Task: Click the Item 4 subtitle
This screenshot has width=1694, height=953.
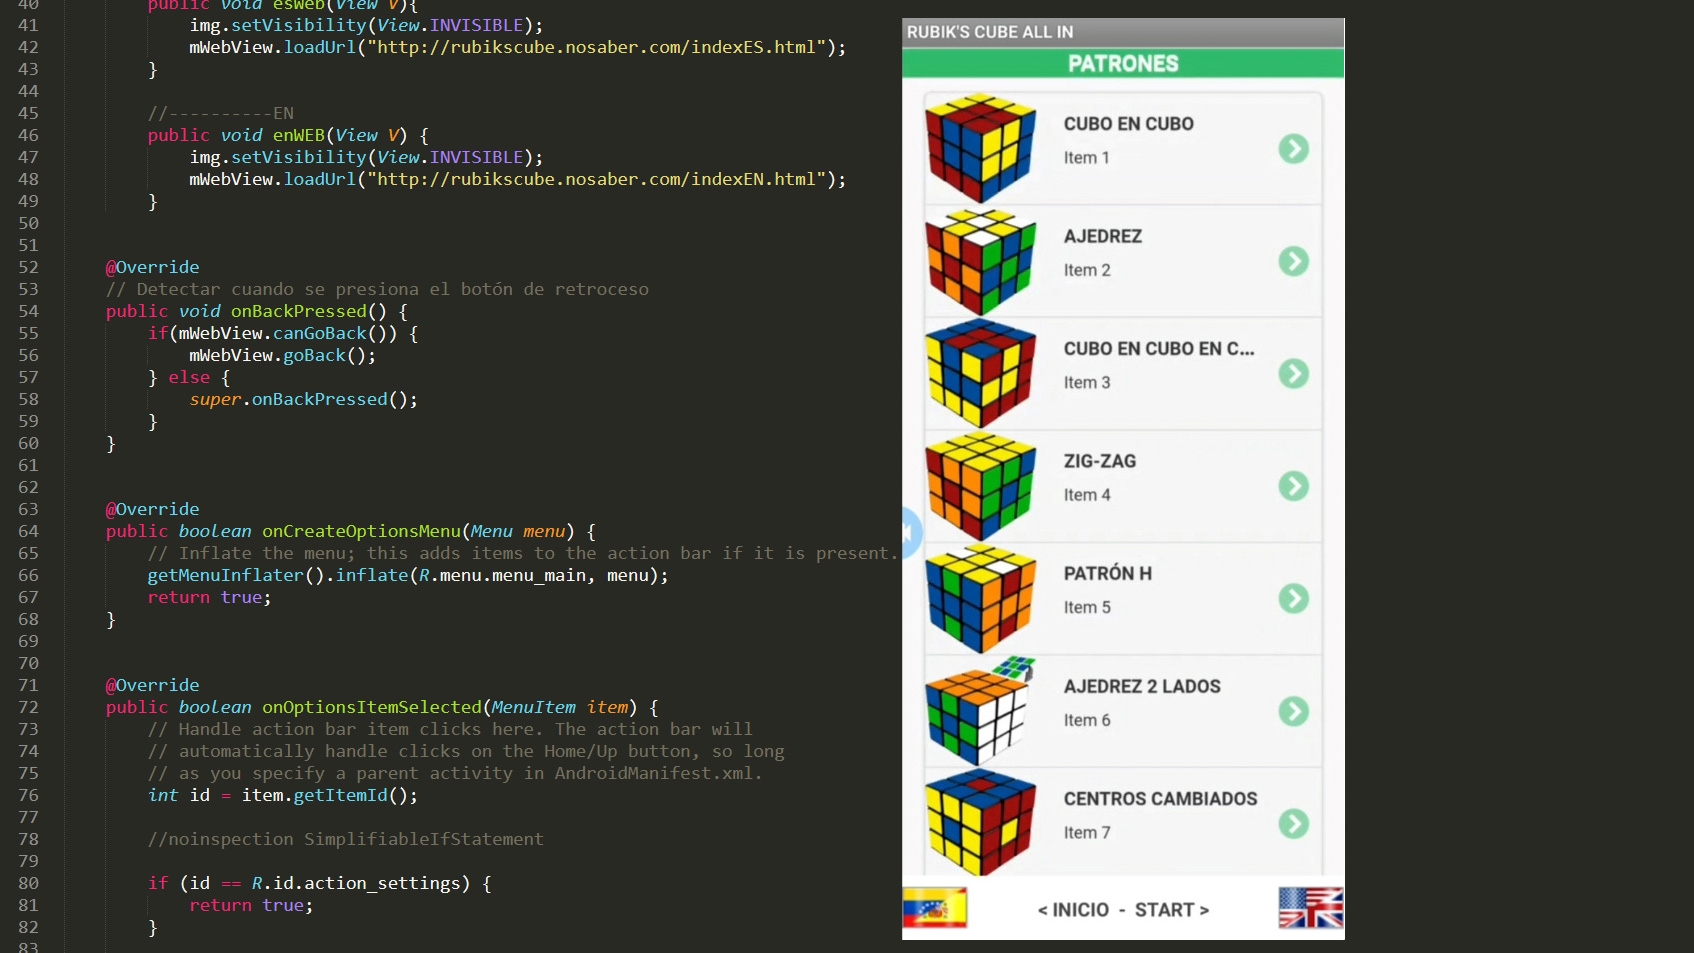Action: pyautogui.click(x=1086, y=495)
